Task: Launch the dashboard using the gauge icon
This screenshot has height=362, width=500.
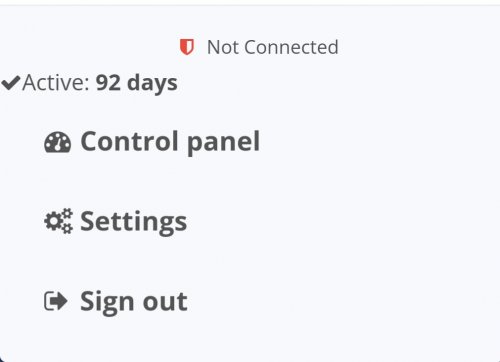Action: tap(57, 142)
